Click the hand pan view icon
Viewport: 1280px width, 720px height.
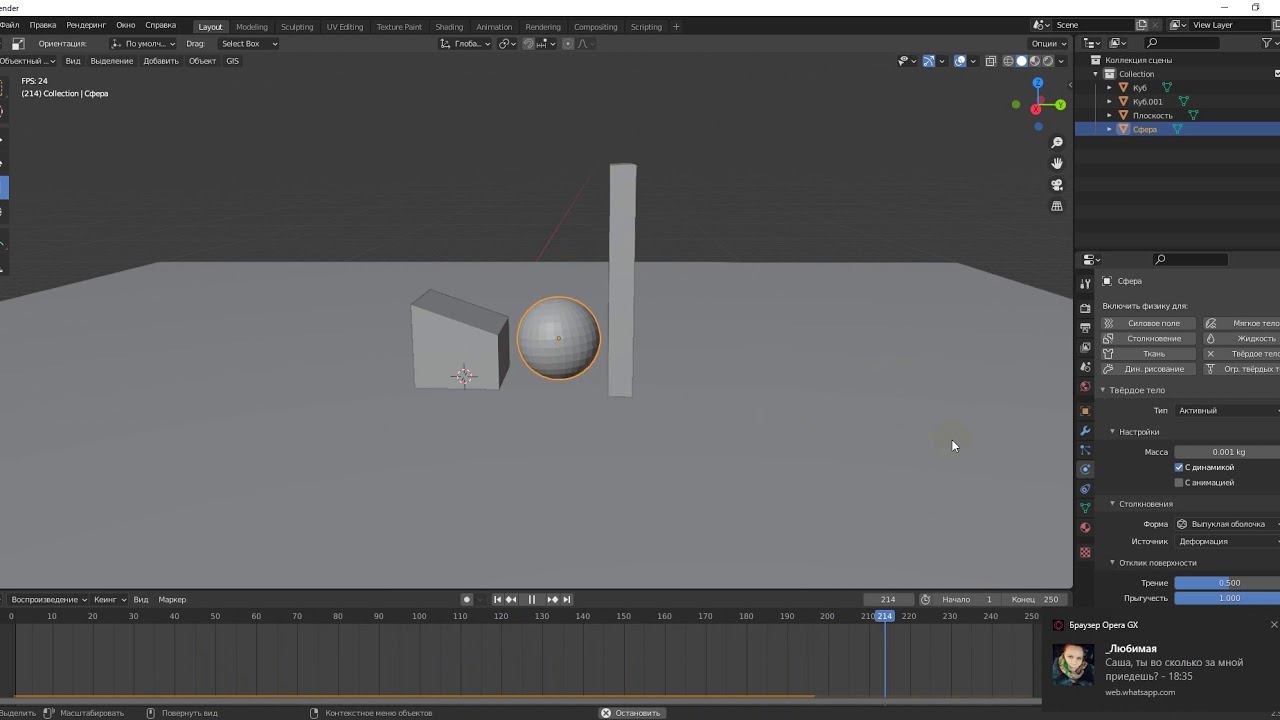(1057, 163)
